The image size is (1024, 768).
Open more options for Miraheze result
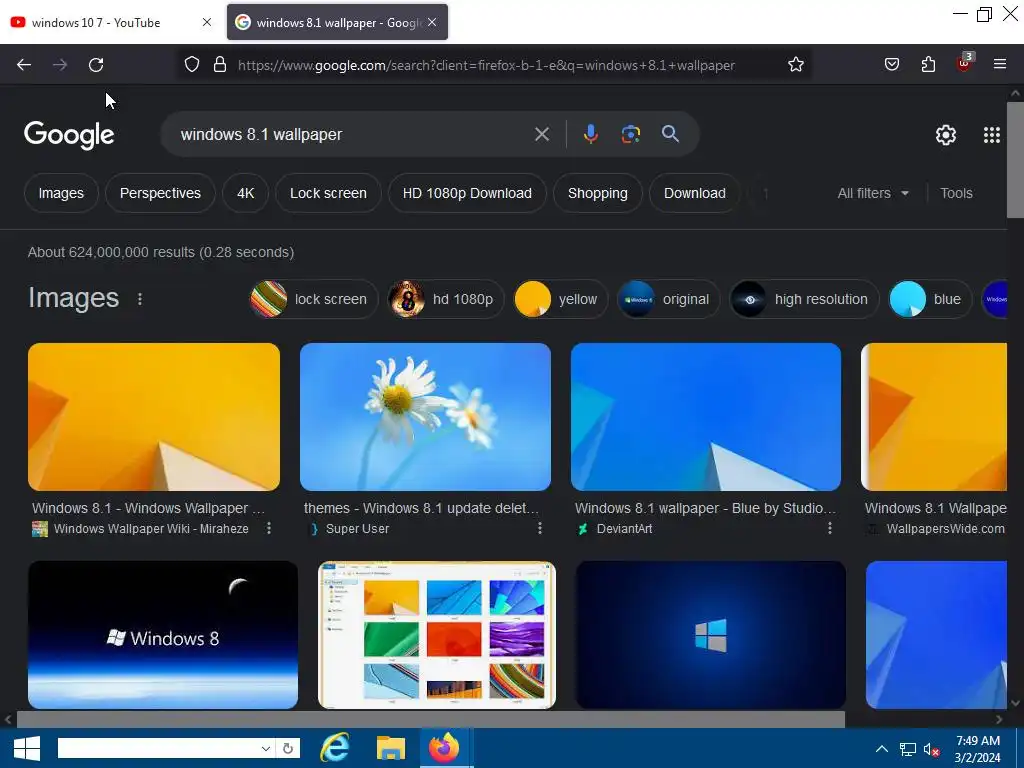tap(269, 528)
